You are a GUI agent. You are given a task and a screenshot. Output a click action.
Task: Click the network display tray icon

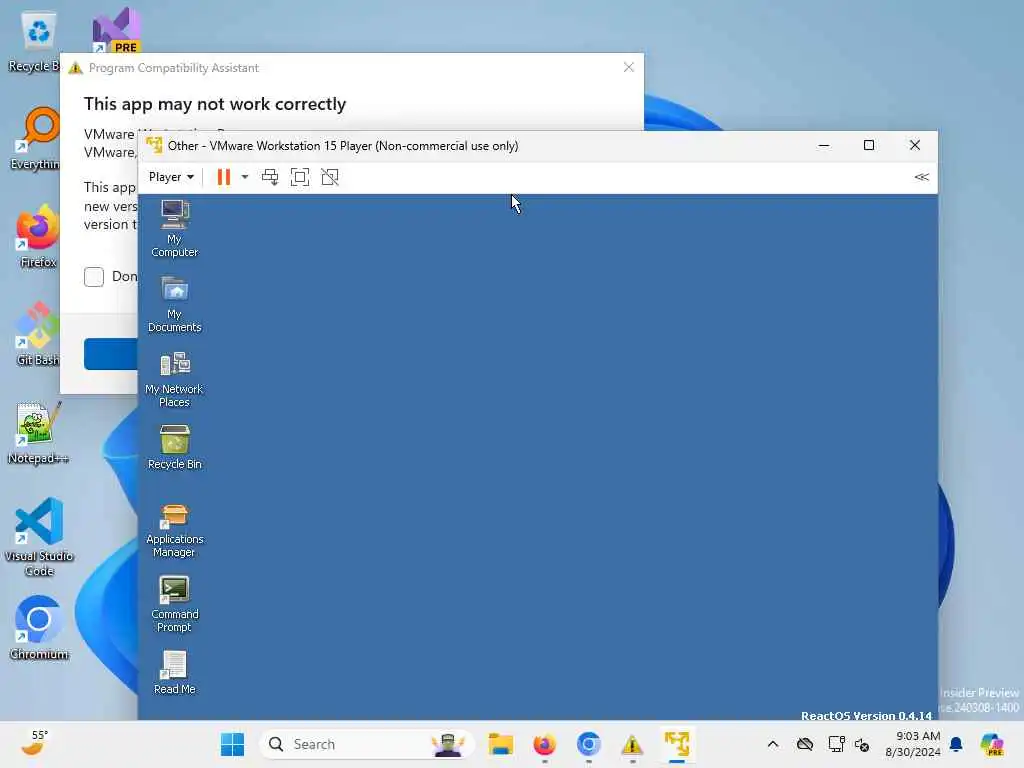pyautogui.click(x=836, y=744)
